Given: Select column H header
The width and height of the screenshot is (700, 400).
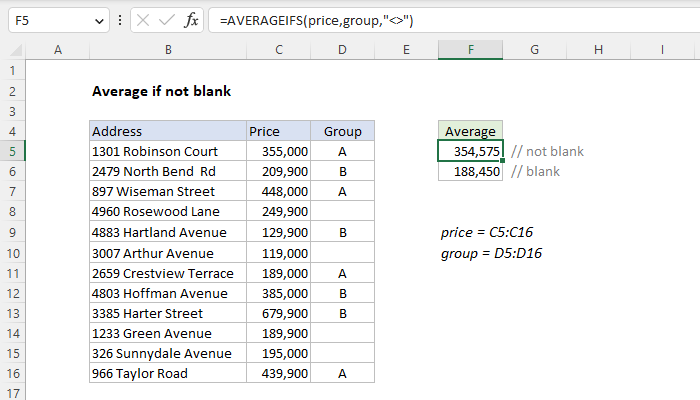Looking at the screenshot, I should [598, 50].
